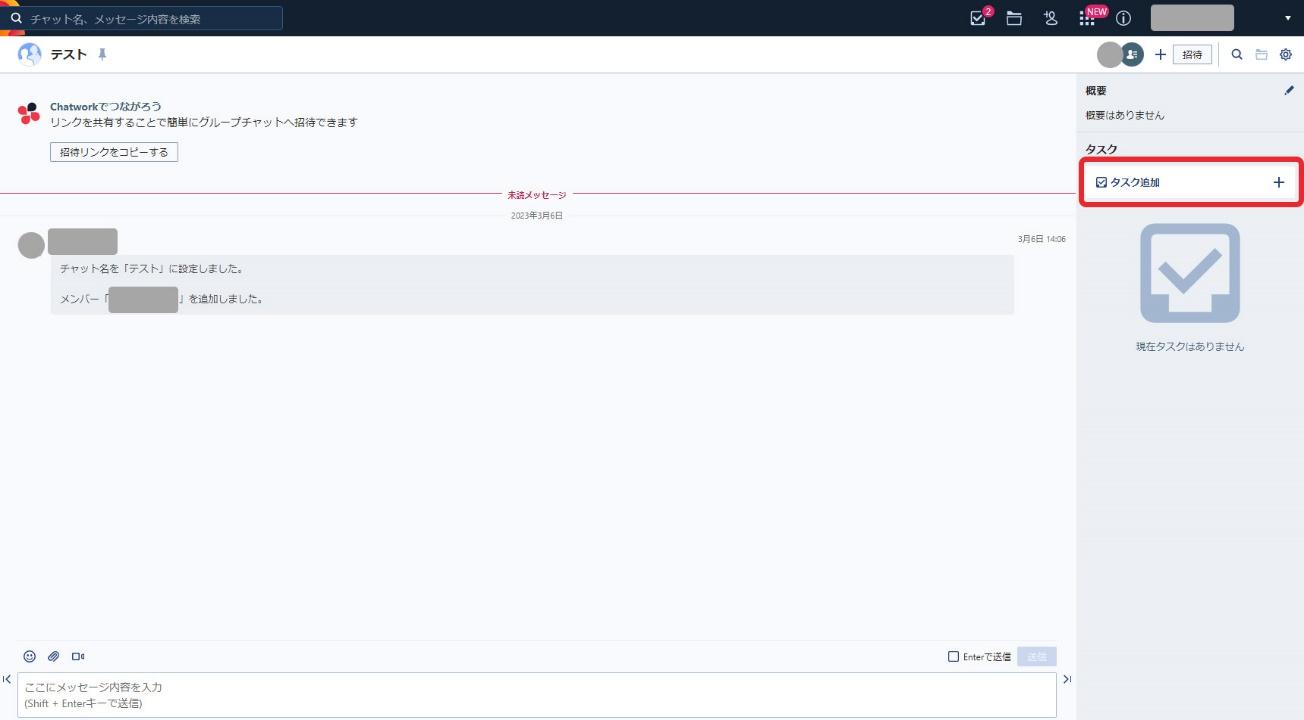Enable the Enterで送信 checkbox
This screenshot has height=720, width=1304.
click(953, 656)
